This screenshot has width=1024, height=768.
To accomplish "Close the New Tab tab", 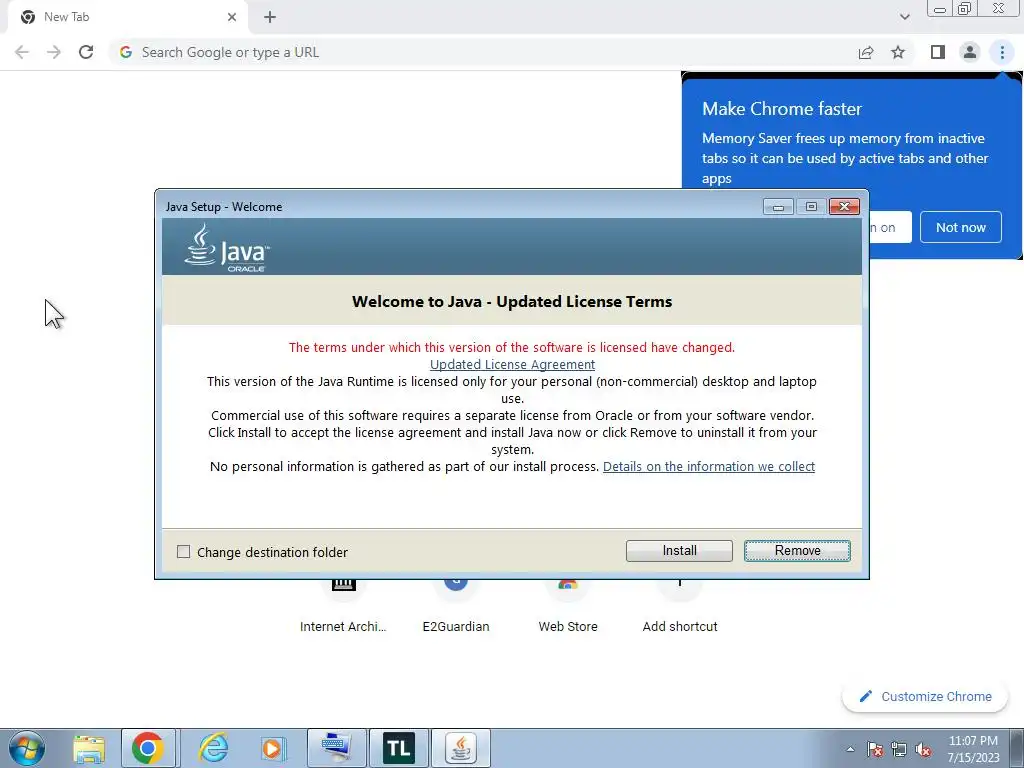I will [x=232, y=17].
